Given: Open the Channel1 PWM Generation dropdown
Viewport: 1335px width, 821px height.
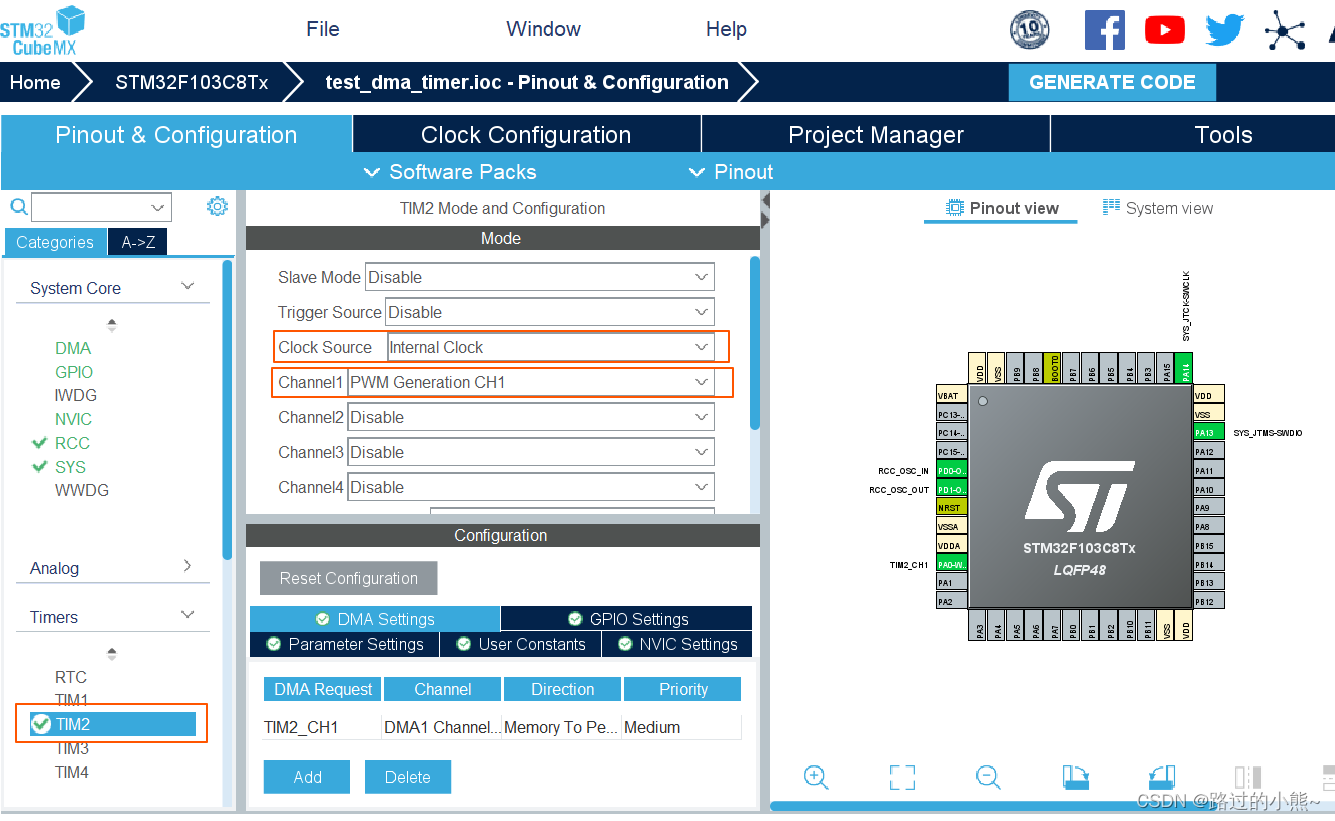Looking at the screenshot, I should 531,382.
